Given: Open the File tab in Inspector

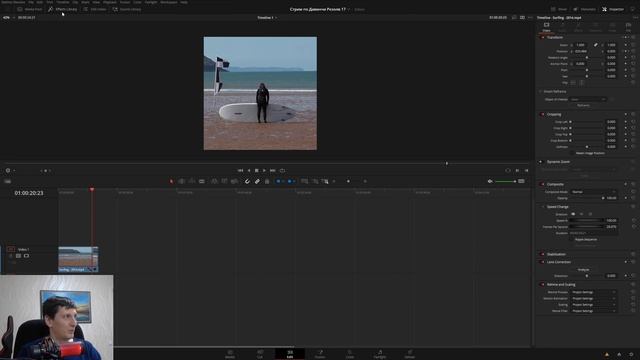Looking at the screenshot, I should pyautogui.click(x=628, y=27).
